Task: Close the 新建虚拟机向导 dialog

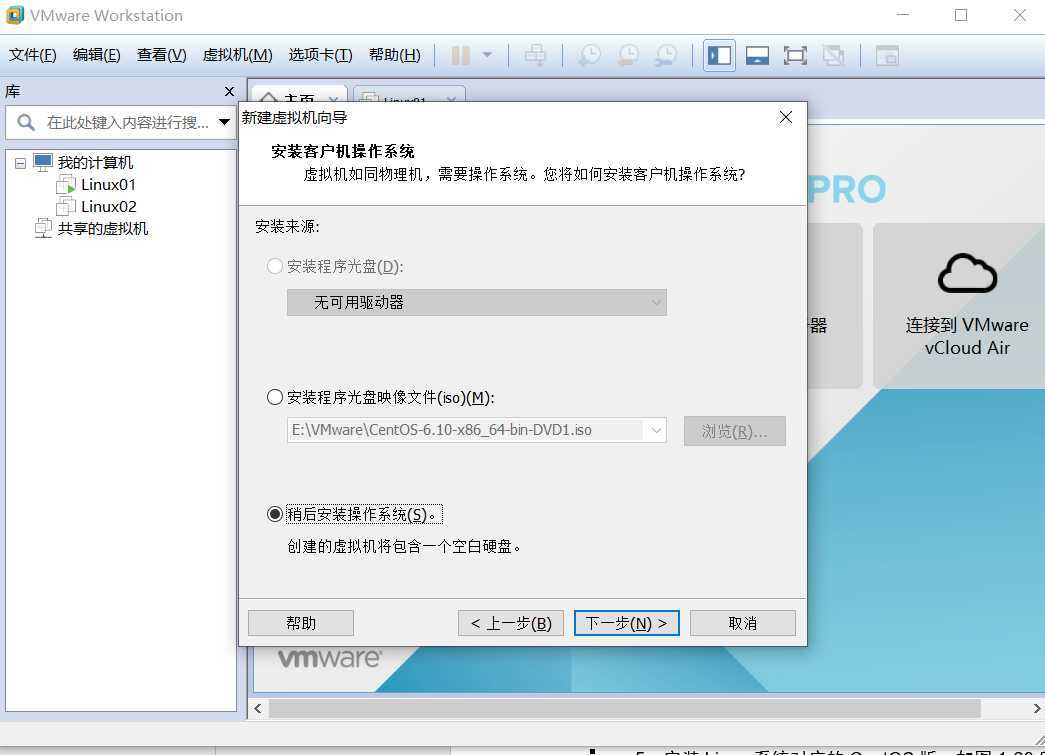Action: pyautogui.click(x=786, y=117)
